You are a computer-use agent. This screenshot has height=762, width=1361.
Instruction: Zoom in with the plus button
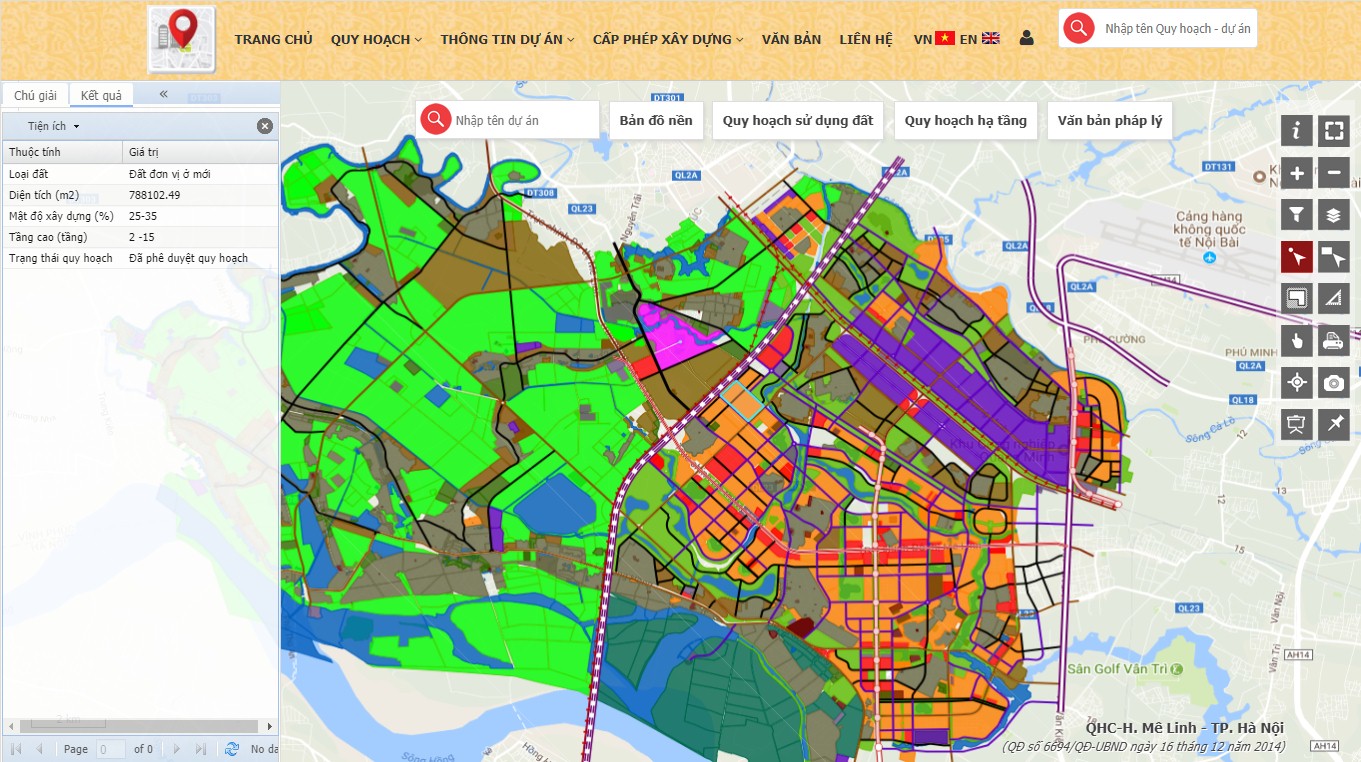click(x=1297, y=173)
